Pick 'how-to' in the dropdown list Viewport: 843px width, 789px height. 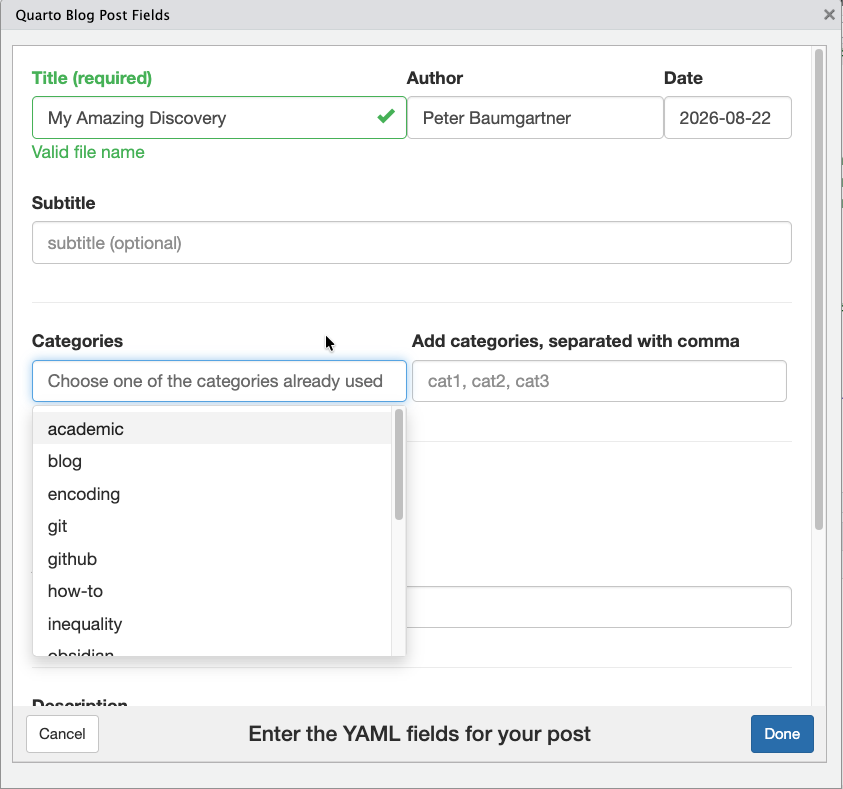[212, 591]
